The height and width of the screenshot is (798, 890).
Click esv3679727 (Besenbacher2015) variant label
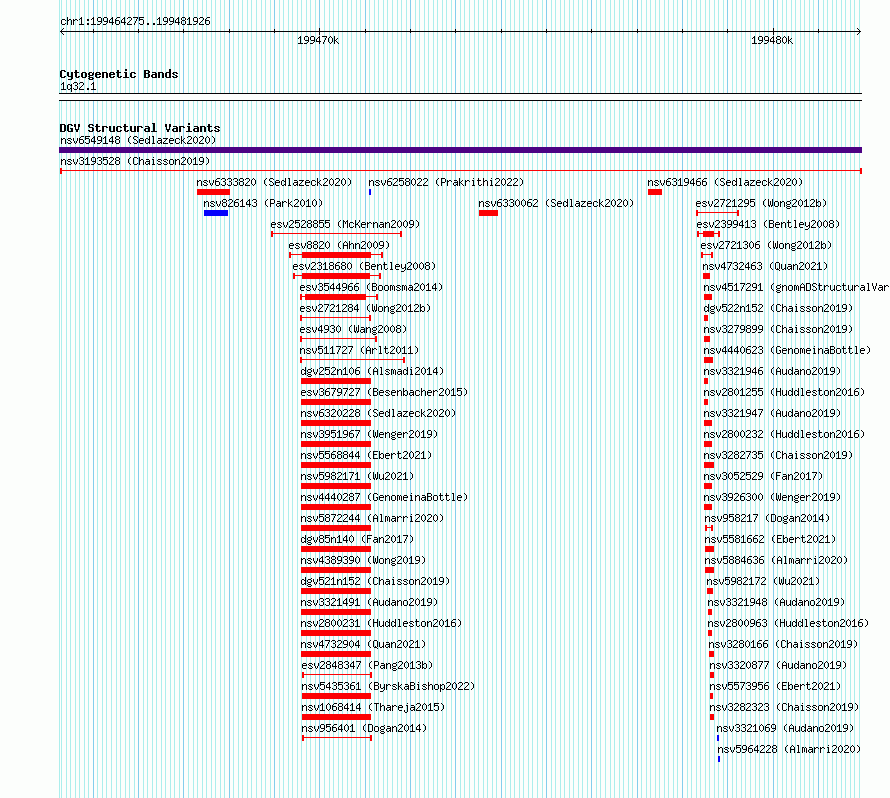click(x=384, y=392)
